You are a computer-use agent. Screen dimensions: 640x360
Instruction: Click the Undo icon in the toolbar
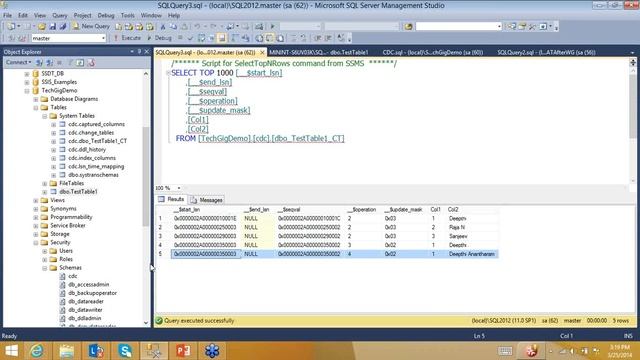pyautogui.click(x=198, y=27)
